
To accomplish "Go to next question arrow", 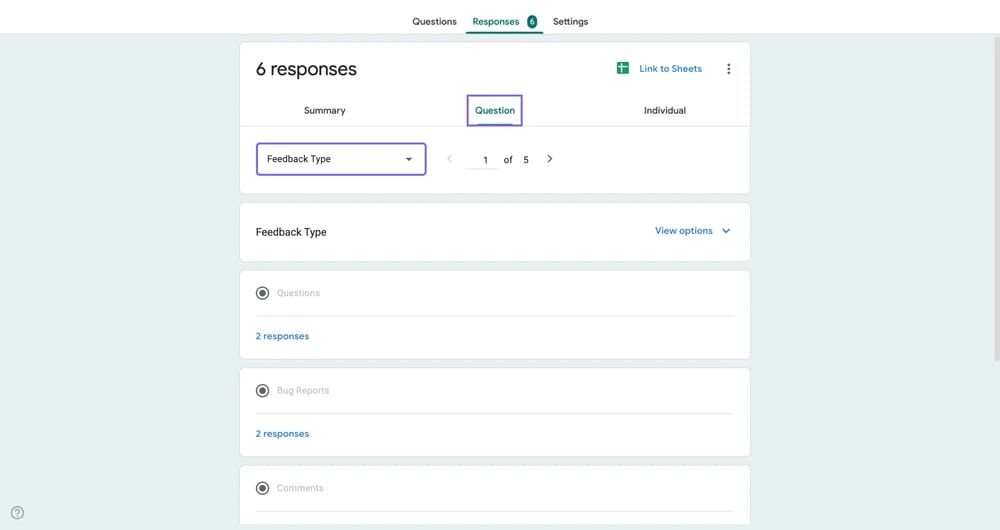I will 549,159.
